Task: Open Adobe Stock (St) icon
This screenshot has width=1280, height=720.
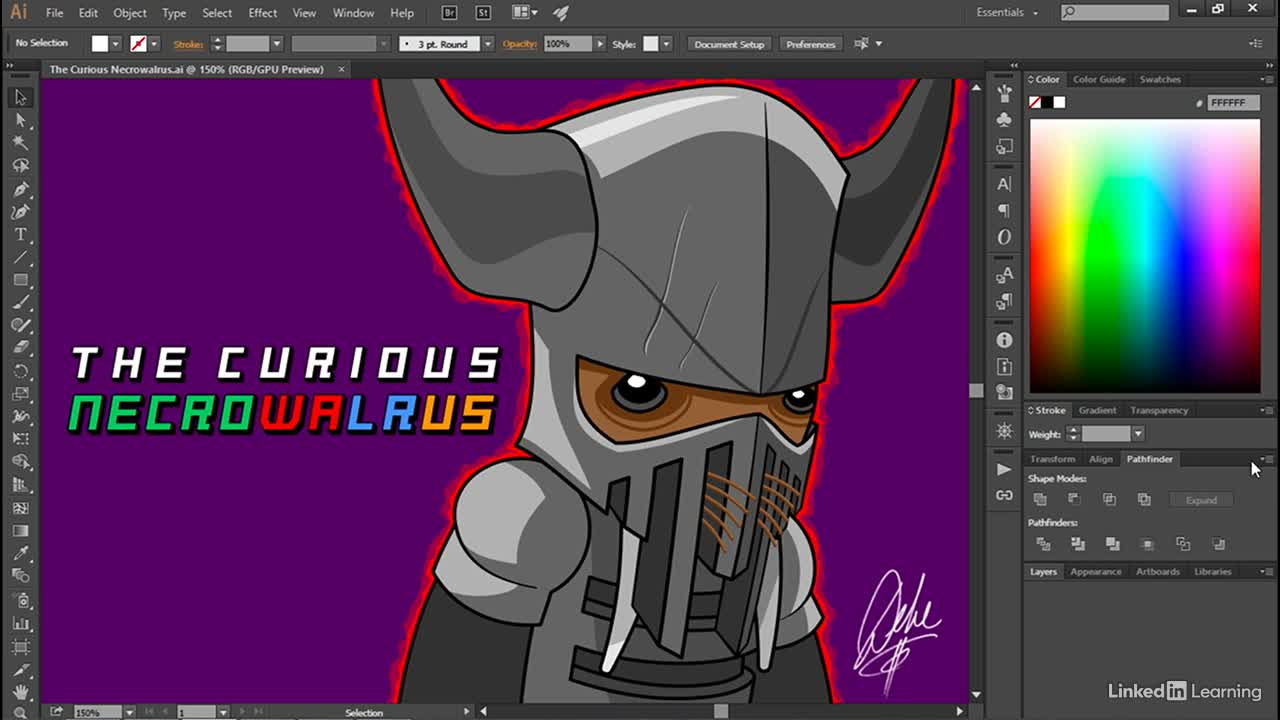Action: point(483,13)
